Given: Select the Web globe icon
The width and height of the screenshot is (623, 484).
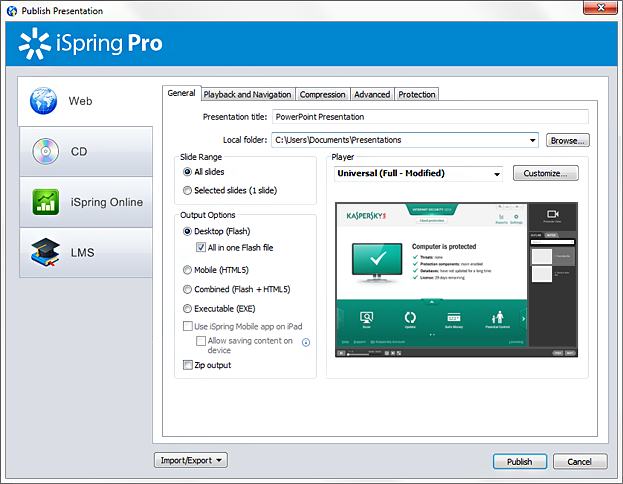Looking at the screenshot, I should pyautogui.click(x=43, y=101).
